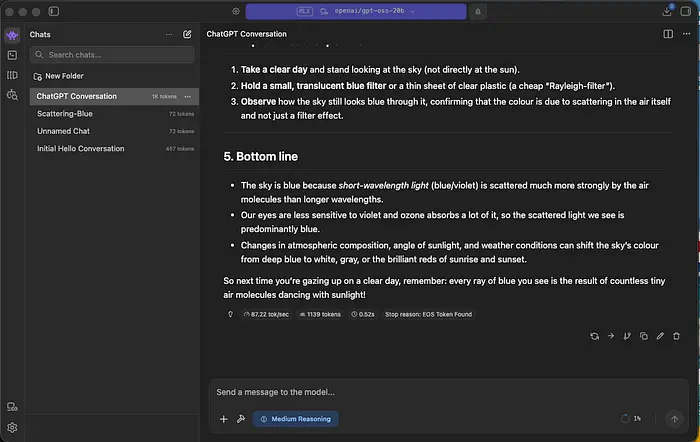Screen dimensions: 700x442
Task: Click the continue arrow icon under message
Action: coord(611,336)
